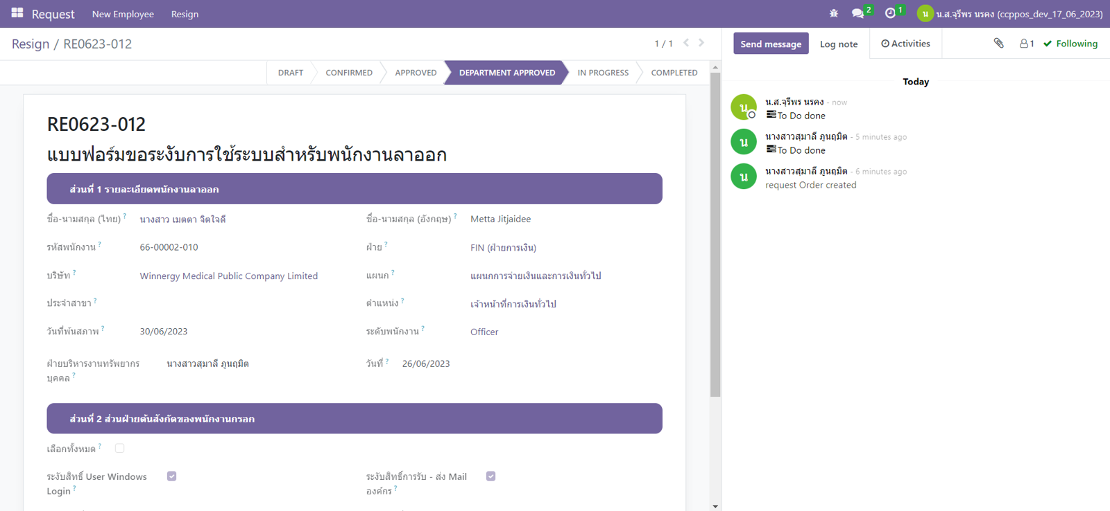Show the followers list person icon

pyautogui.click(x=1026, y=44)
